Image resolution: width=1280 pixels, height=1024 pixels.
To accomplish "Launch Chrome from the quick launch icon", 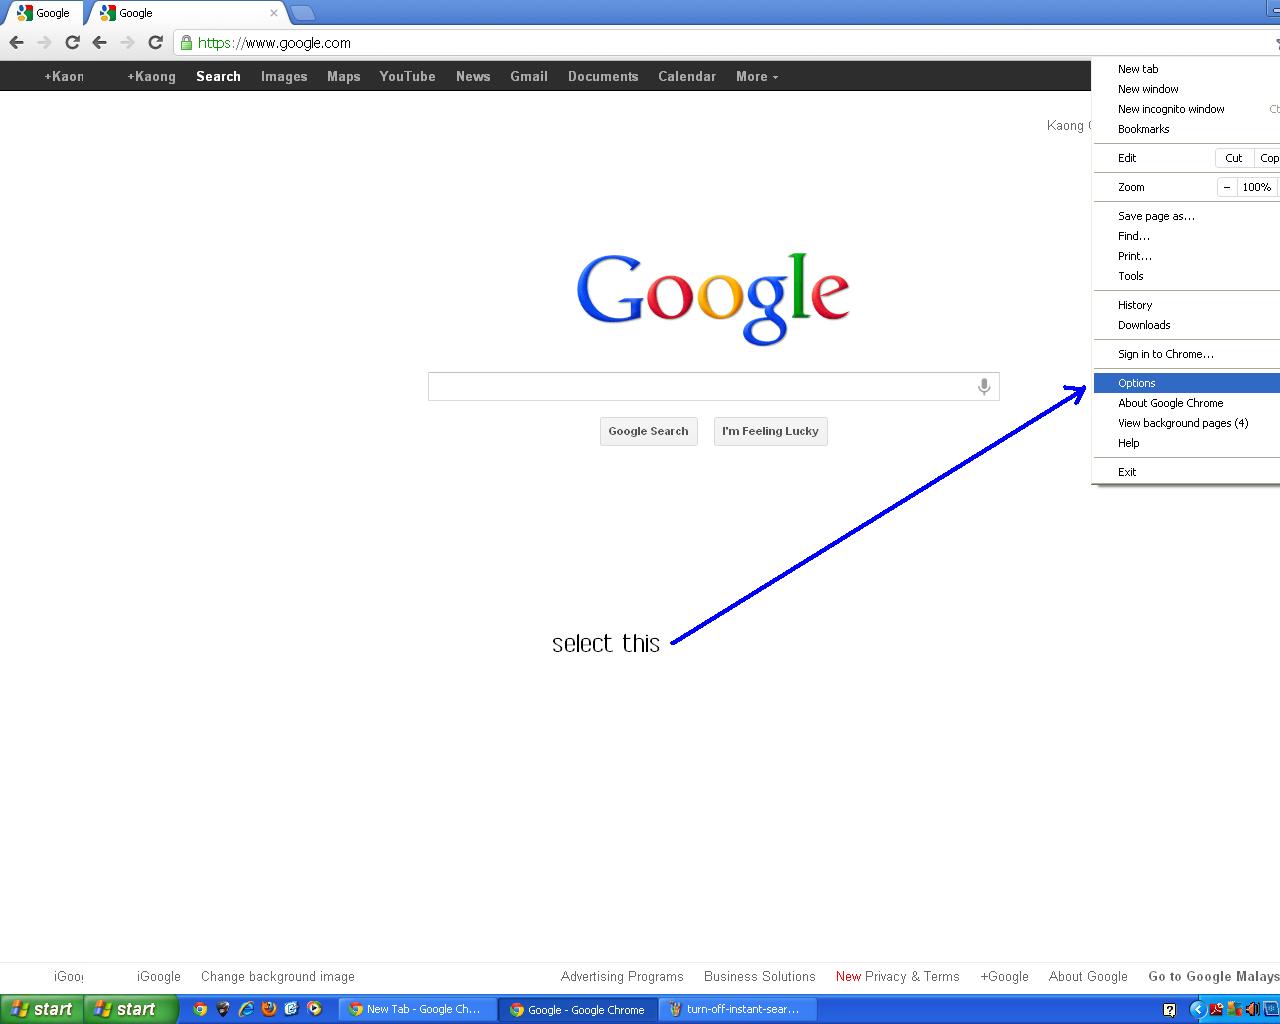I will [x=200, y=1009].
